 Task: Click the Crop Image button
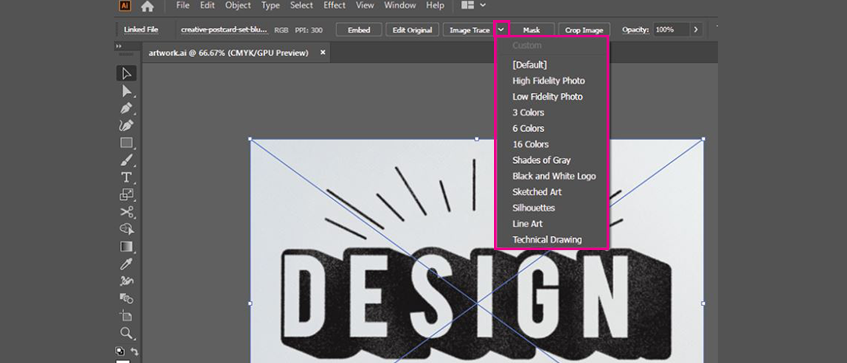pos(584,30)
